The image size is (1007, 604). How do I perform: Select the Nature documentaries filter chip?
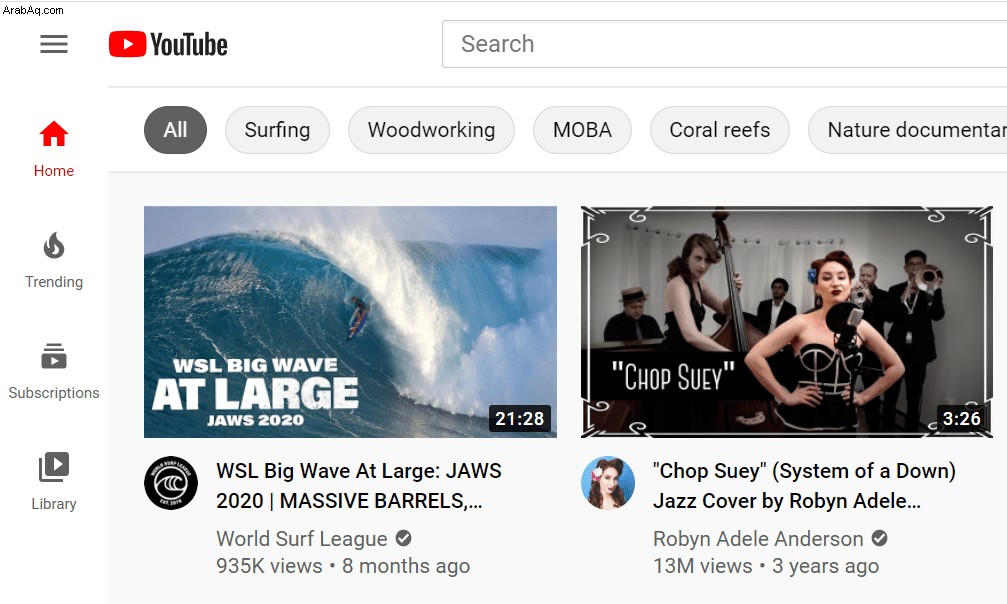pos(908,130)
